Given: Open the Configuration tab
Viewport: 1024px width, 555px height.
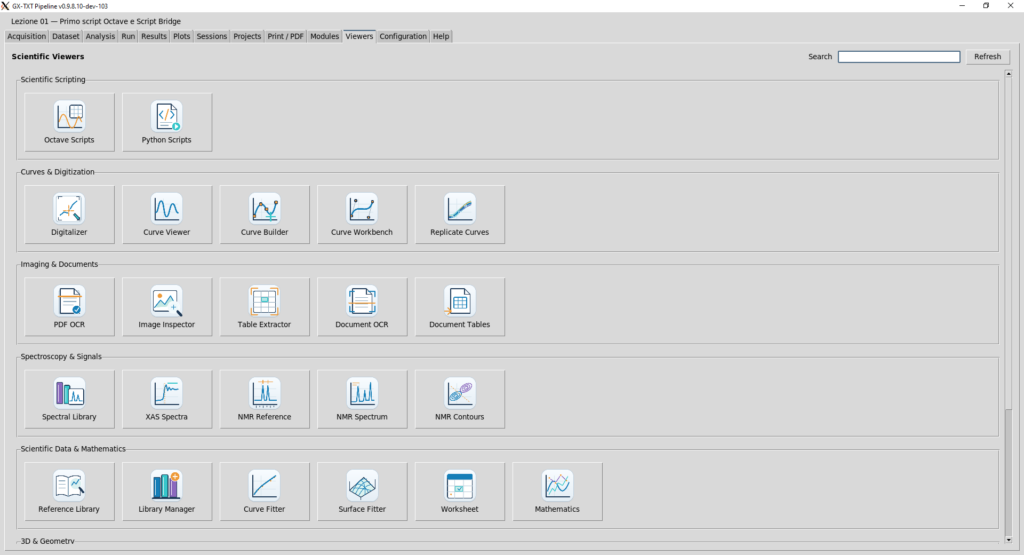Looking at the screenshot, I should [403, 37].
